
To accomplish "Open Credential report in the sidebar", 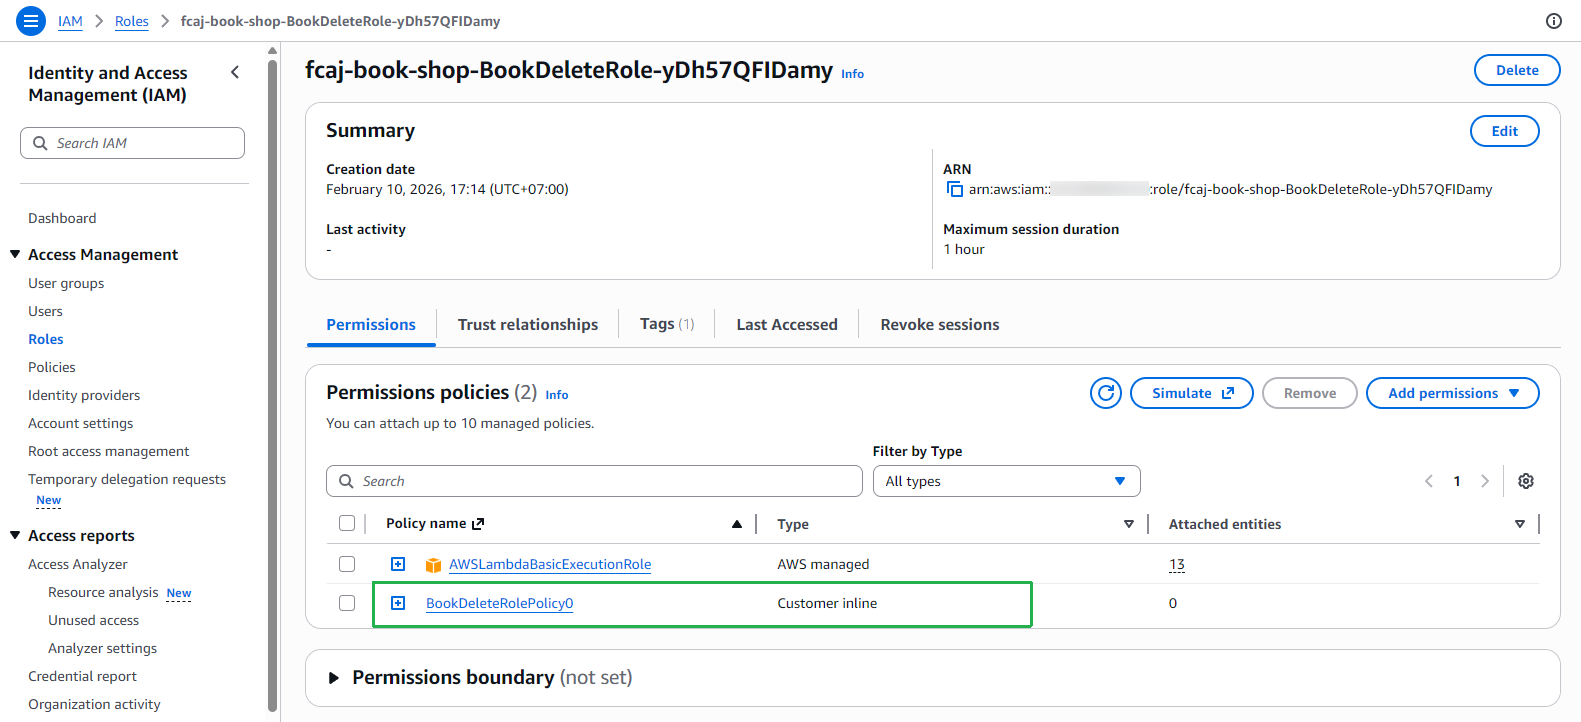I will (x=83, y=676).
